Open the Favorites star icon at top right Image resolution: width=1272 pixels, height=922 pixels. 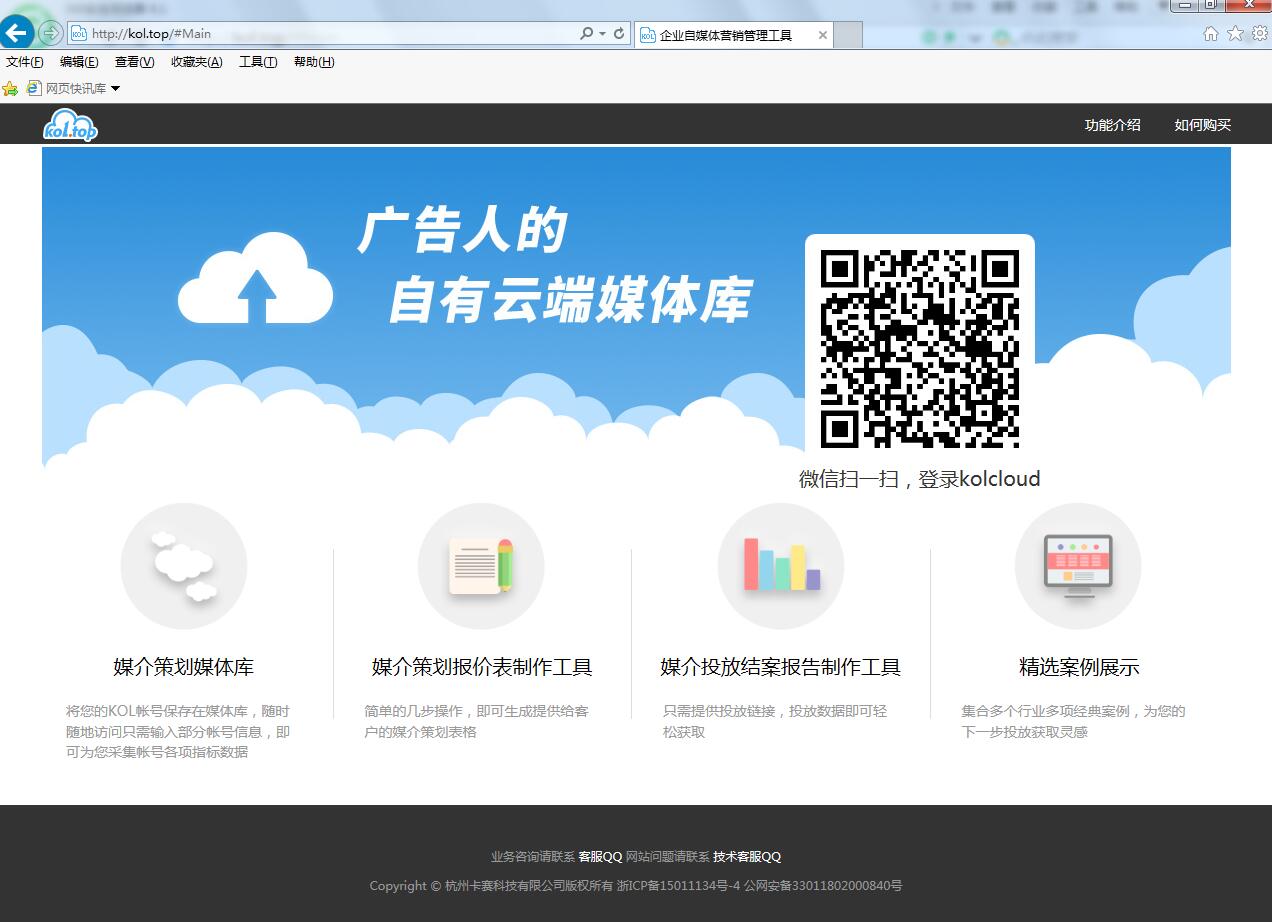(1235, 33)
